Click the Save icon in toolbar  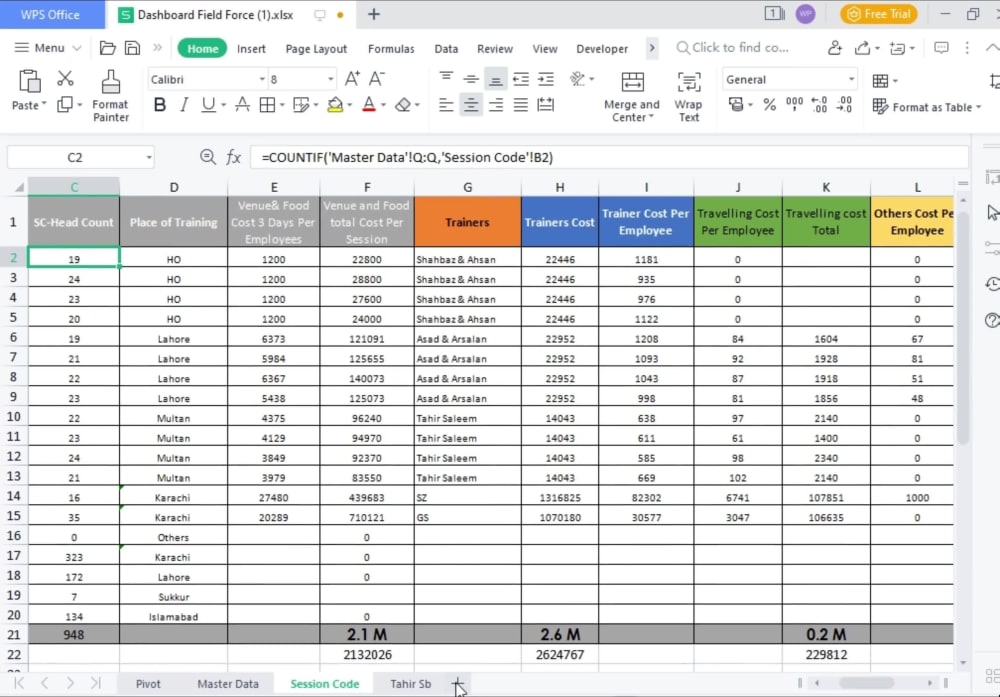[132, 48]
